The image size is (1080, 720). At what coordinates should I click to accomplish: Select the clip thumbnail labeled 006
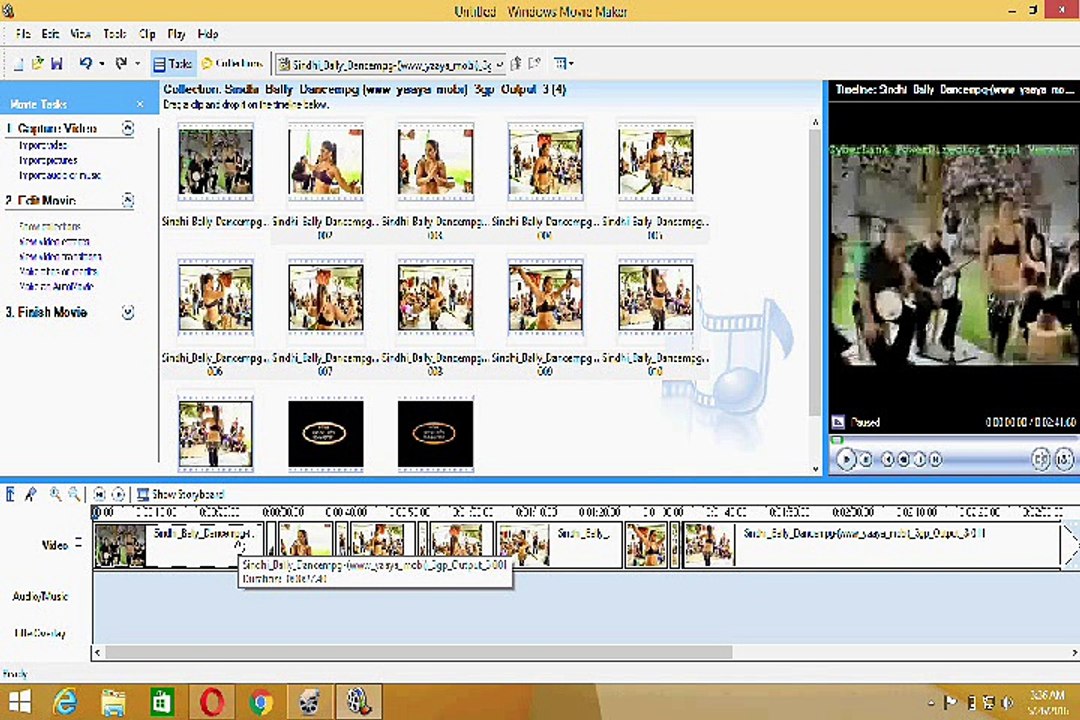[216, 298]
